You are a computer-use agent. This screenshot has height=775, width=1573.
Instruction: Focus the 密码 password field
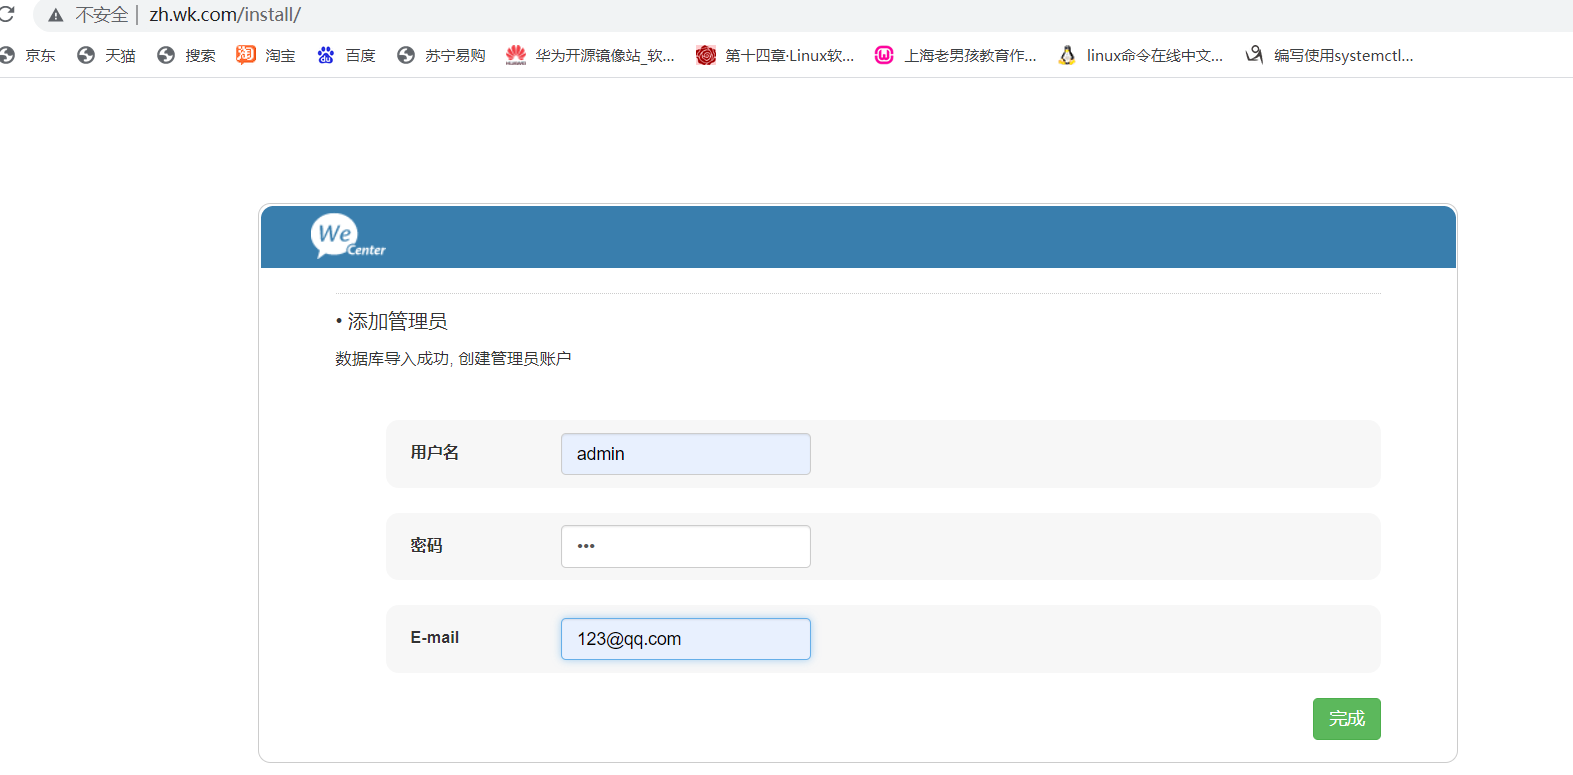(x=686, y=546)
